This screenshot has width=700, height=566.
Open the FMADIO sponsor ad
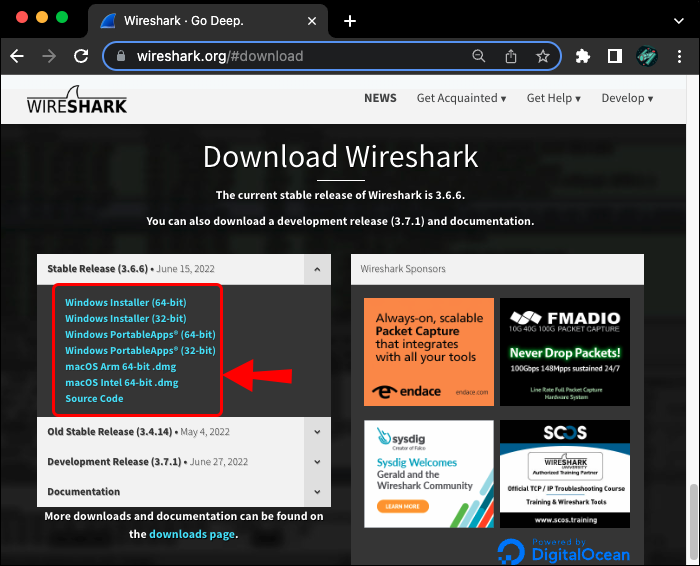coord(565,352)
